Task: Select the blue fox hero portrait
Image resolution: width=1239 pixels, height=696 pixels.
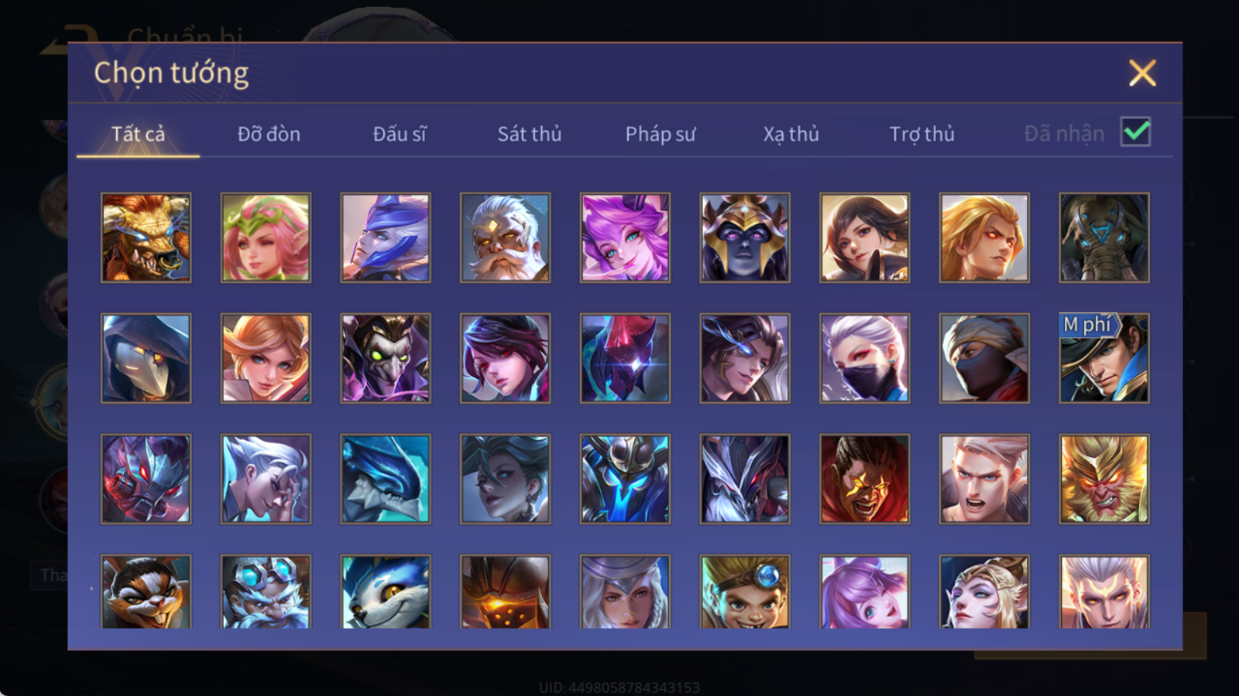Action: 385,591
